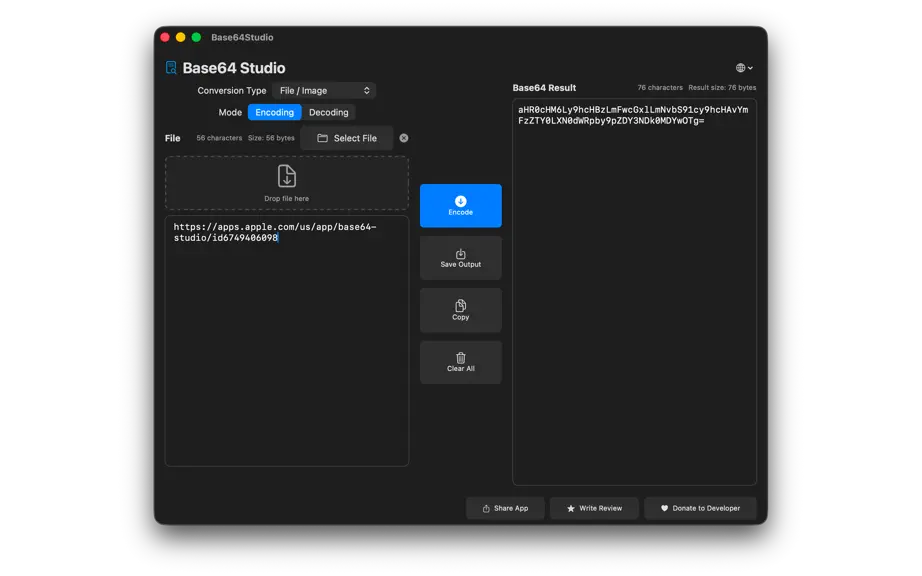Click the blue Encode button
Screen dimensions: 922x576
coord(460,206)
